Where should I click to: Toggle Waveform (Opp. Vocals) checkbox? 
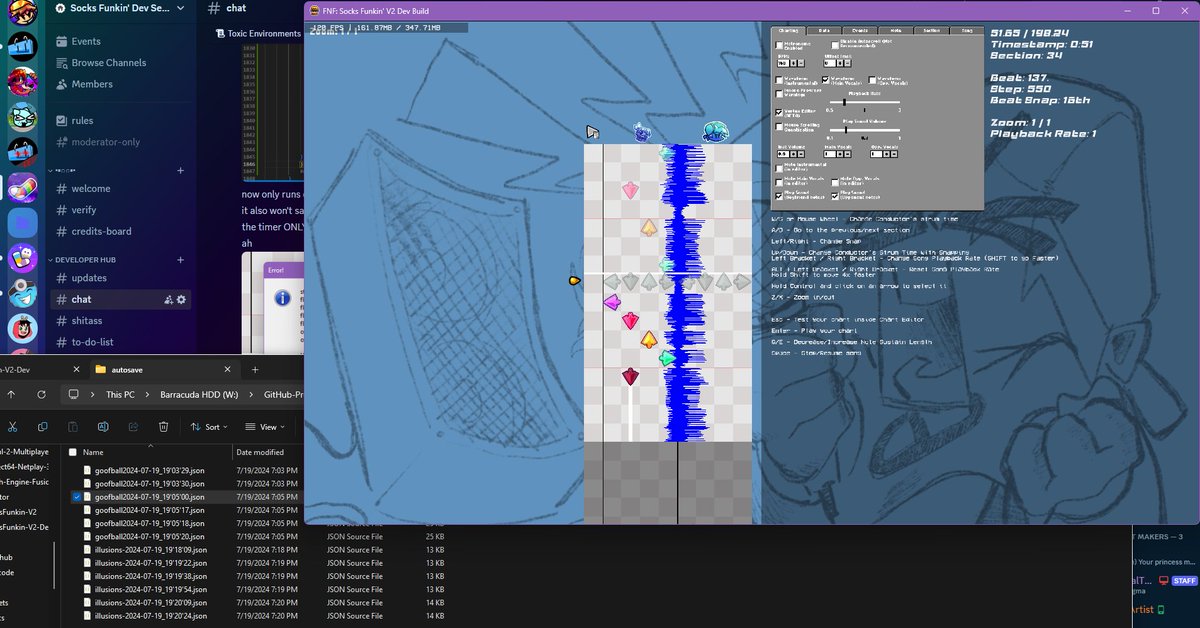(x=872, y=79)
